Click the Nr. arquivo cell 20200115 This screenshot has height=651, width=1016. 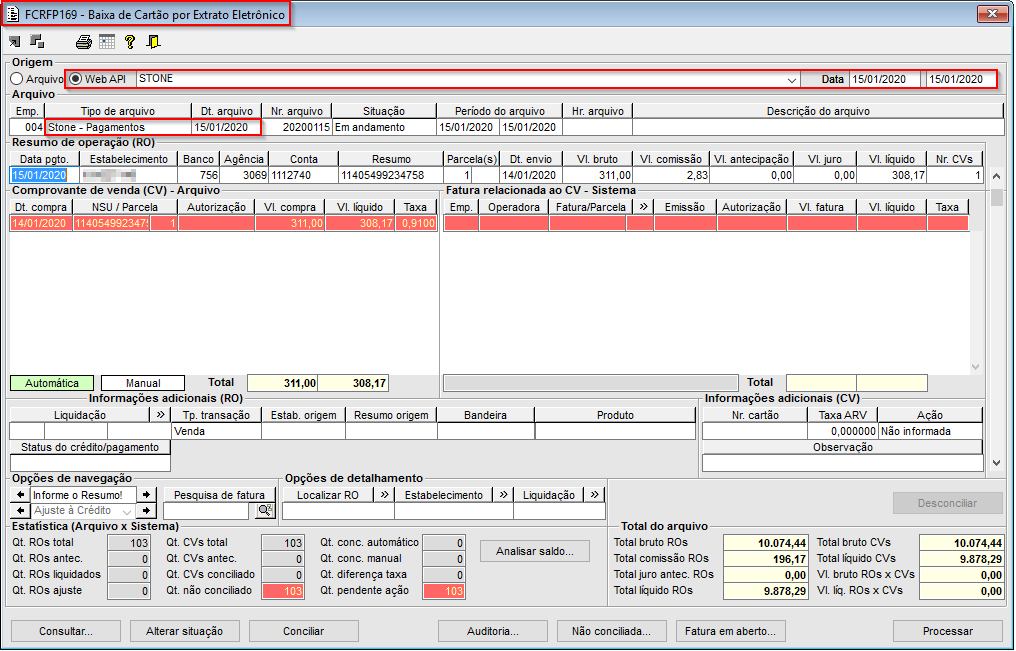pos(297,127)
